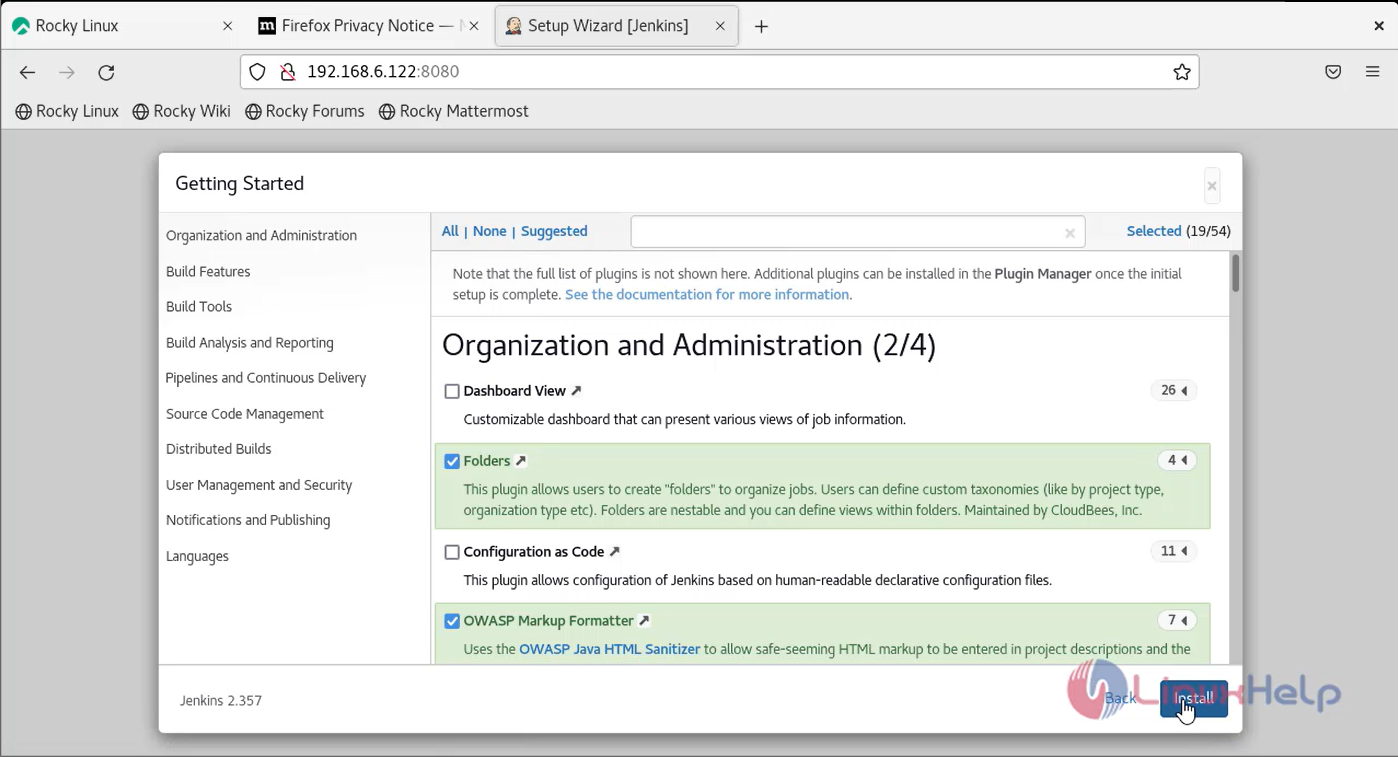Jump to Source Code Management category
The height and width of the screenshot is (757, 1398).
pyautogui.click(x=245, y=414)
